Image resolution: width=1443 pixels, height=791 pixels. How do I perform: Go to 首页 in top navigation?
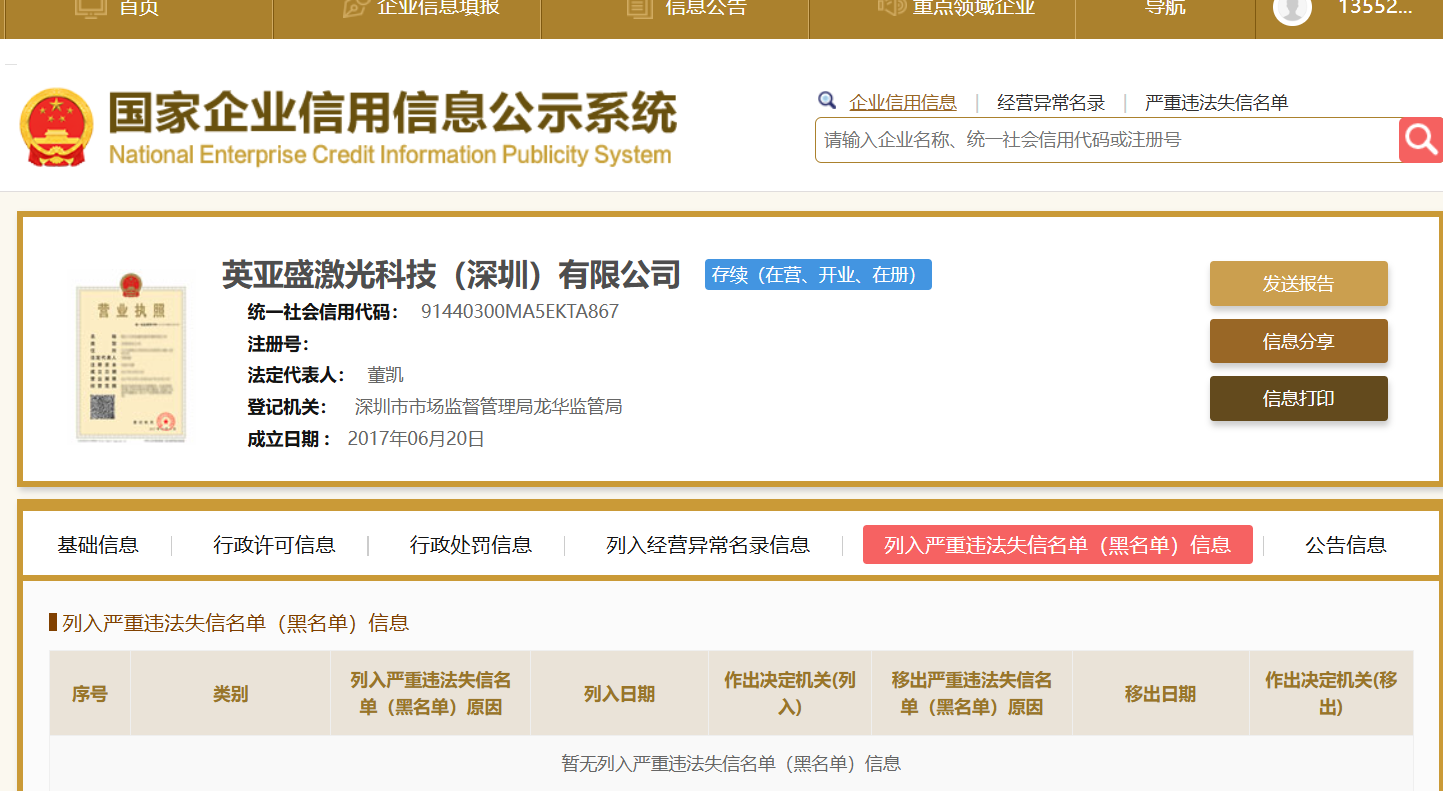(138, 8)
